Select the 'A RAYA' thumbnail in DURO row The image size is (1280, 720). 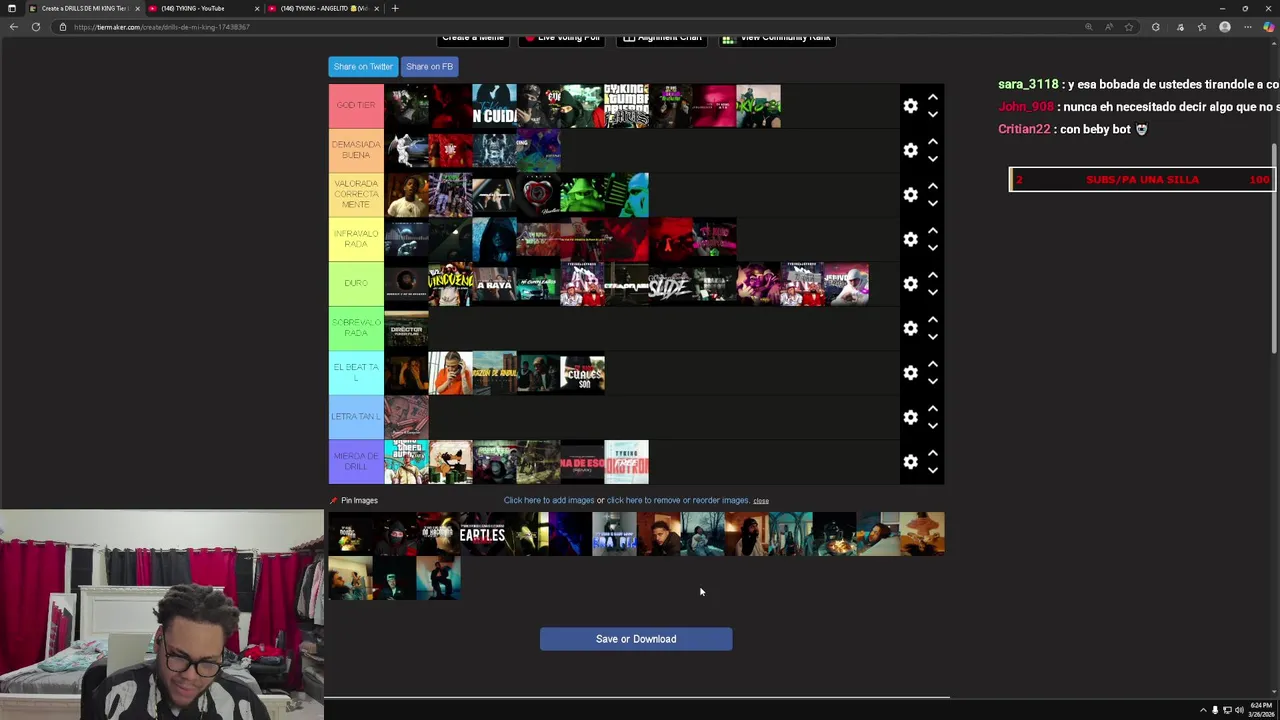pos(494,284)
